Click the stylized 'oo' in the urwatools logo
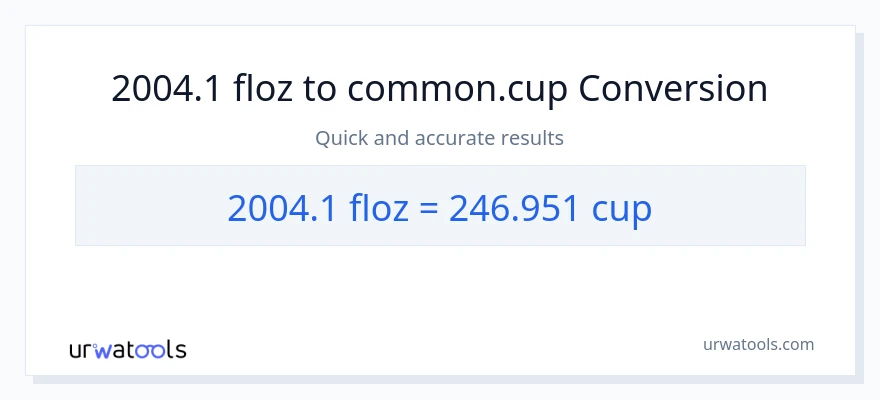Viewport: 880px width, 400px height. click(x=153, y=350)
